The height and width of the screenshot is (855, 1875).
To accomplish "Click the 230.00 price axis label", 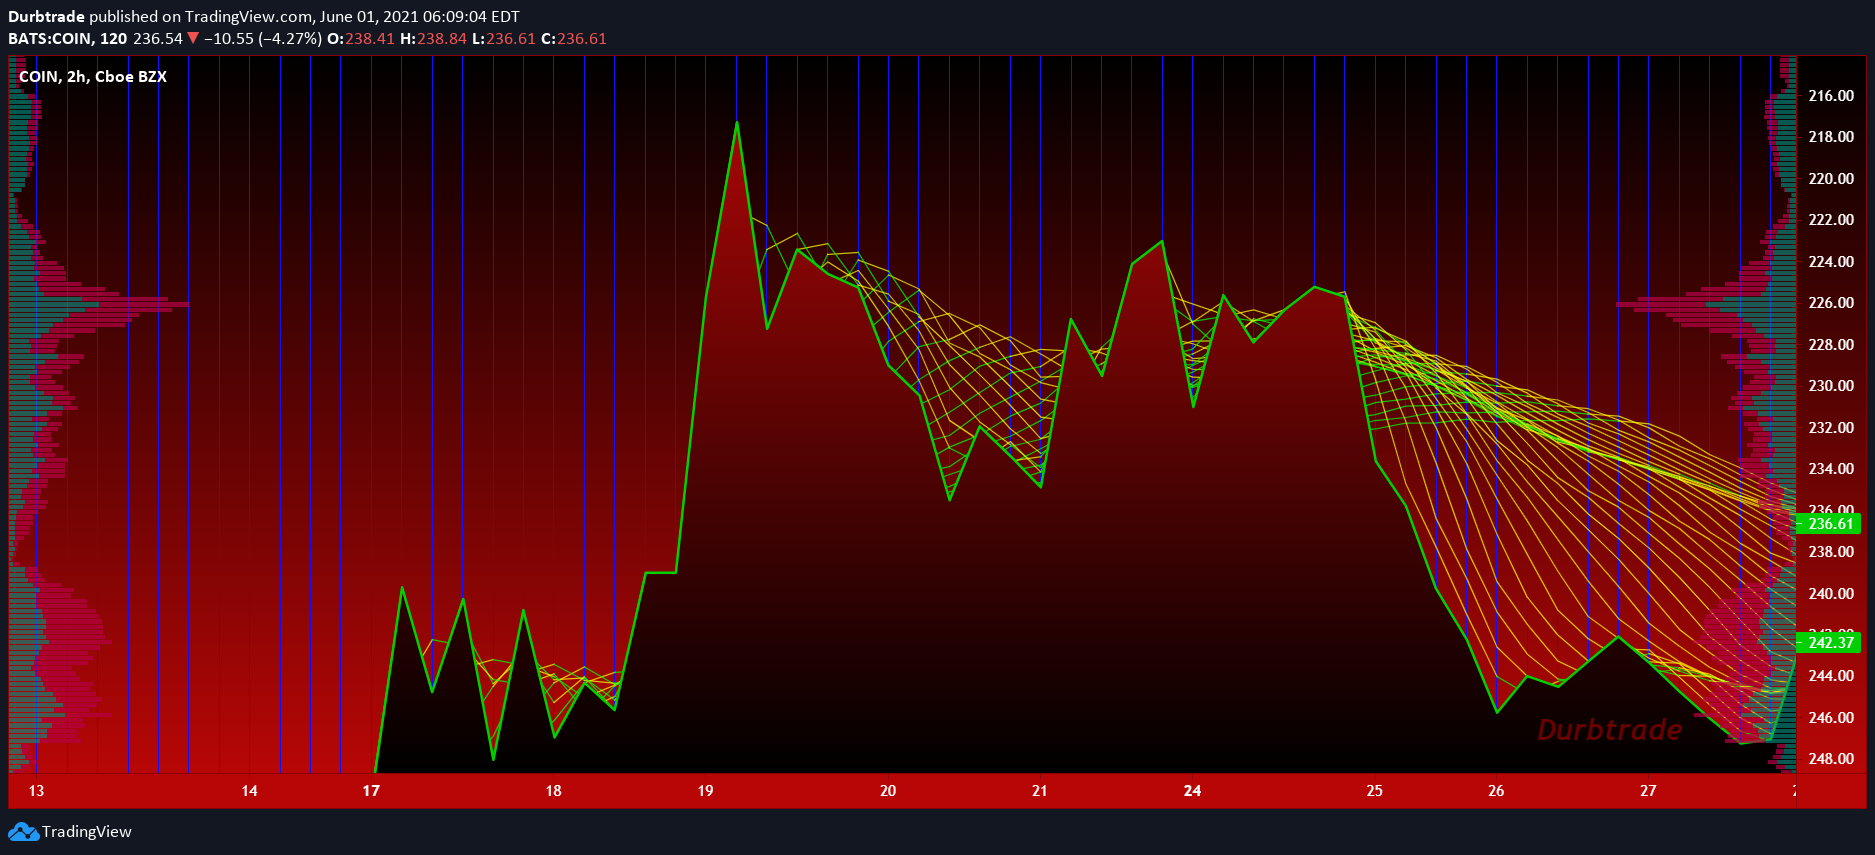I will click(x=1831, y=386).
